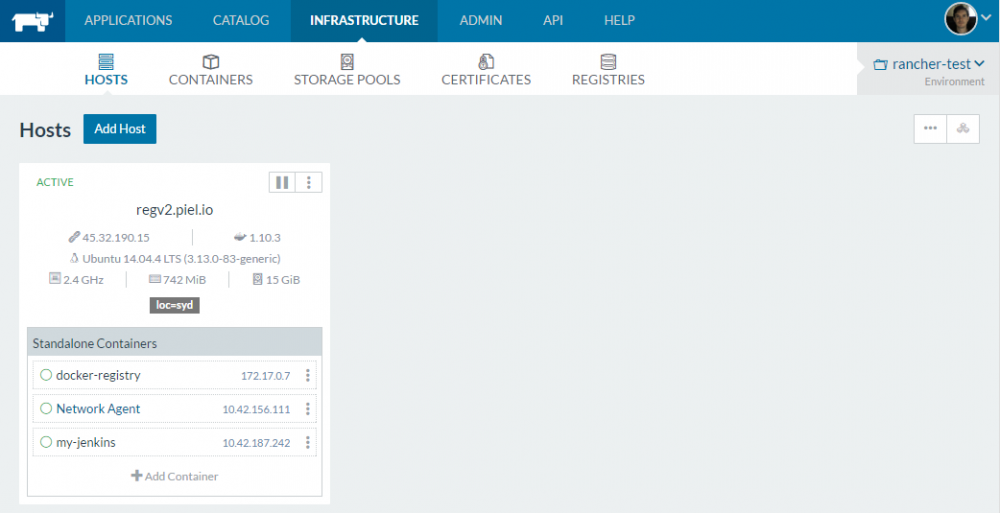Switch to the Registries tab
This screenshot has width=1000, height=513.
(x=608, y=70)
